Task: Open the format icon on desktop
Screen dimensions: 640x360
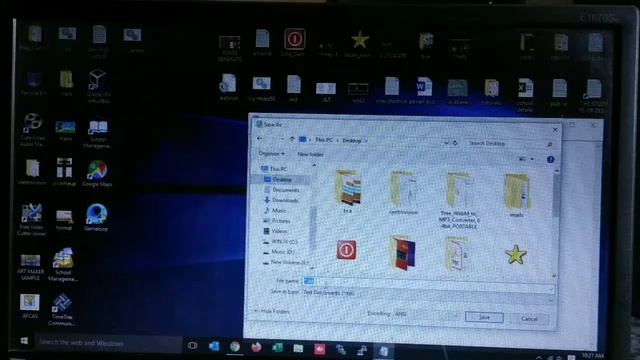Action: (x=64, y=220)
